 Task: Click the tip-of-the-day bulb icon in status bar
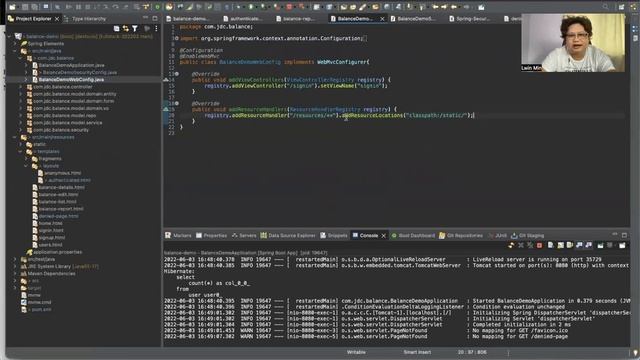tap(635, 353)
